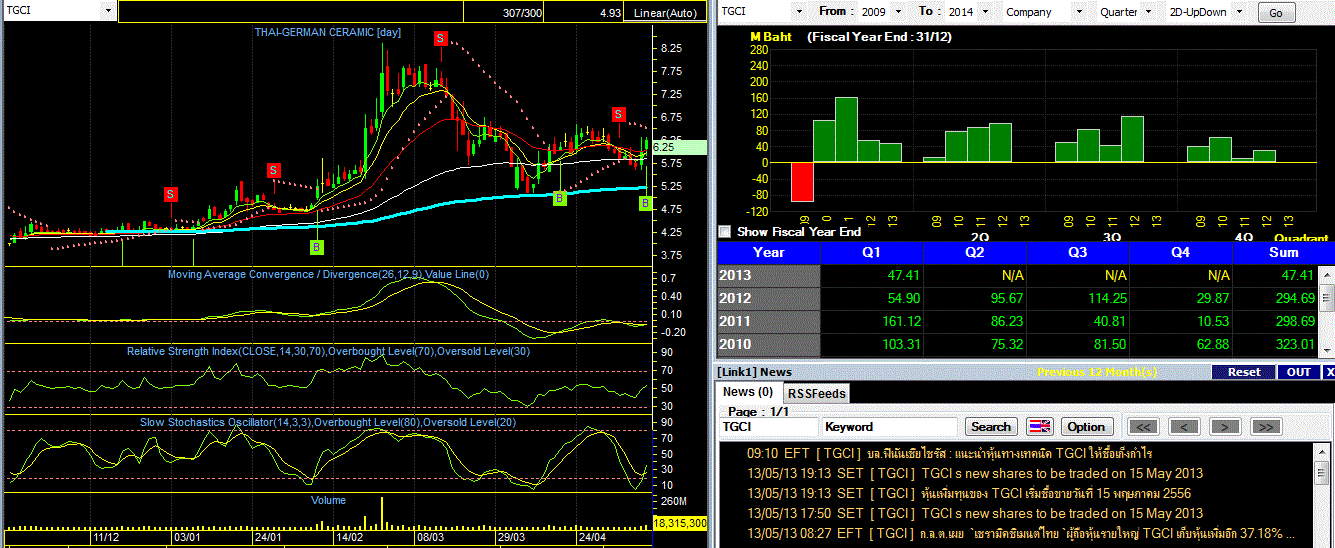
Task: Select the 2010 year row label
Action: pos(768,344)
